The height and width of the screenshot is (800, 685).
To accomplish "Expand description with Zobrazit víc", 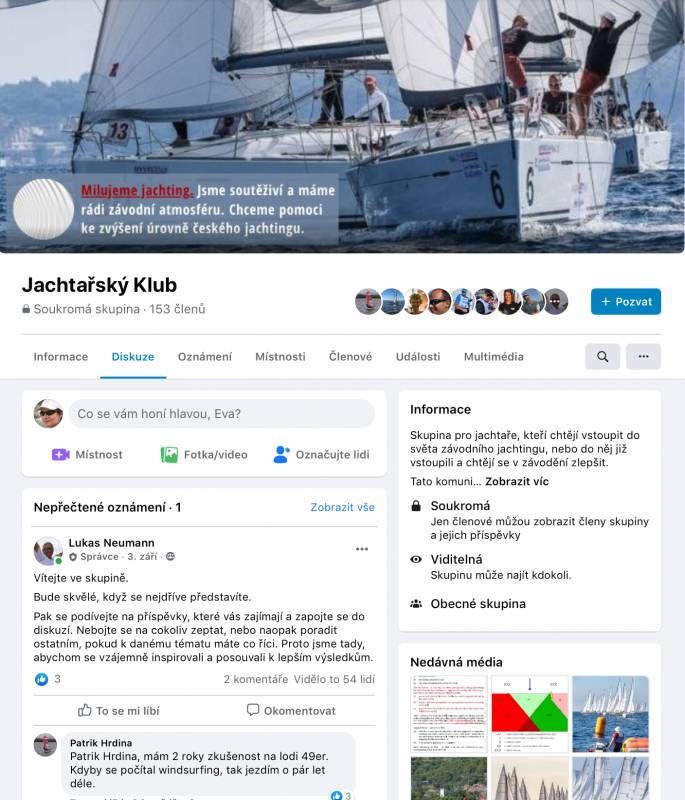I will pos(517,482).
